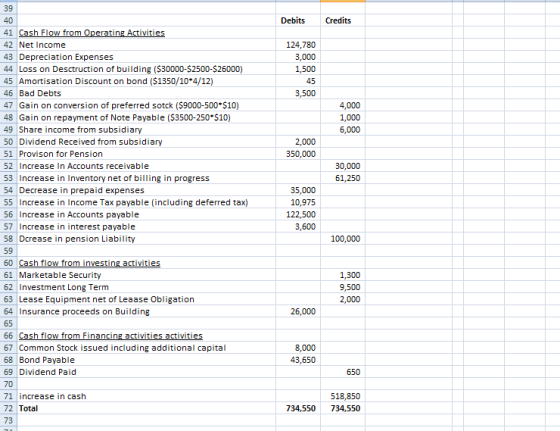Click the 8,000 debit value
This screenshot has height=431, width=560.
305,348
